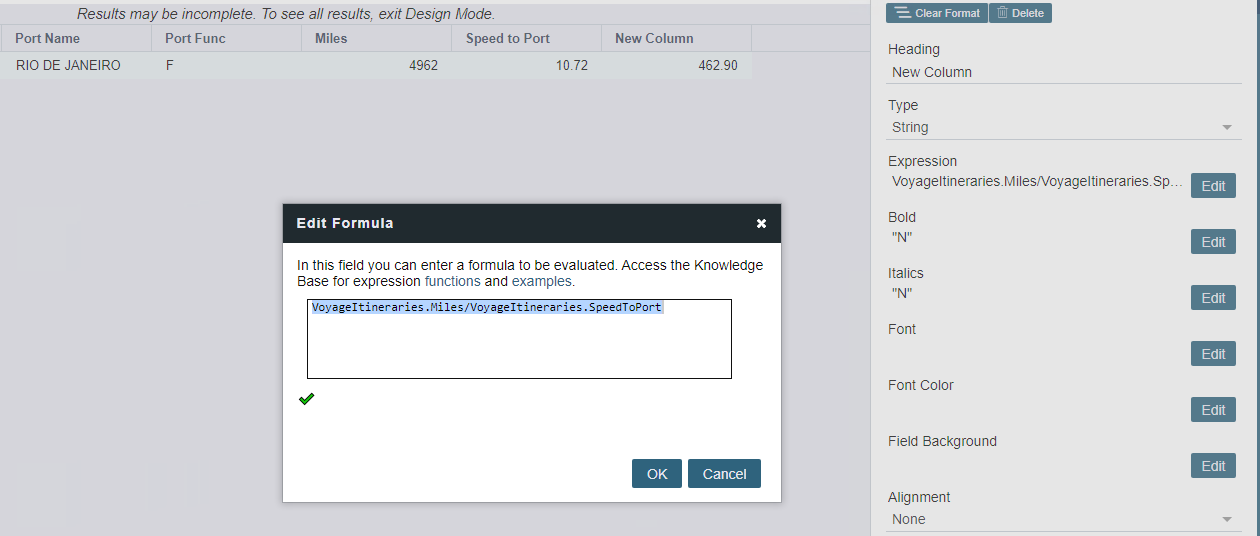Expand the Alignment dropdown
The image size is (1260, 536).
coord(1064,519)
